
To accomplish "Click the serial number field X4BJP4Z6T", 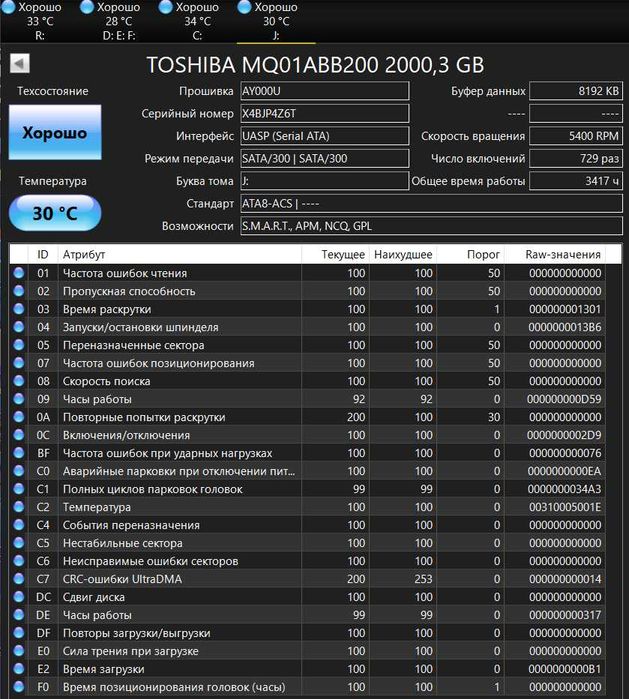I will click(325, 114).
